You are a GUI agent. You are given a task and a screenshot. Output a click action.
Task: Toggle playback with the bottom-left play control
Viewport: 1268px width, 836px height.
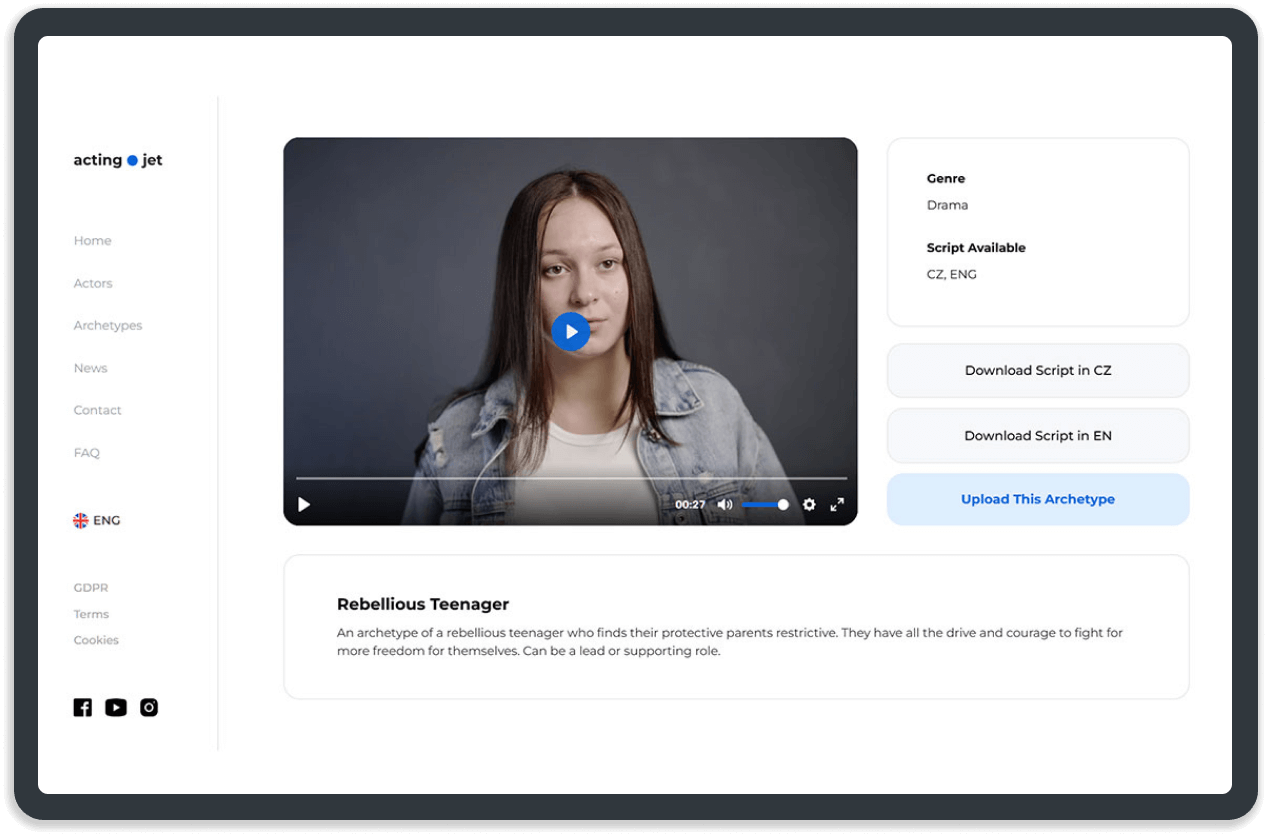303,505
